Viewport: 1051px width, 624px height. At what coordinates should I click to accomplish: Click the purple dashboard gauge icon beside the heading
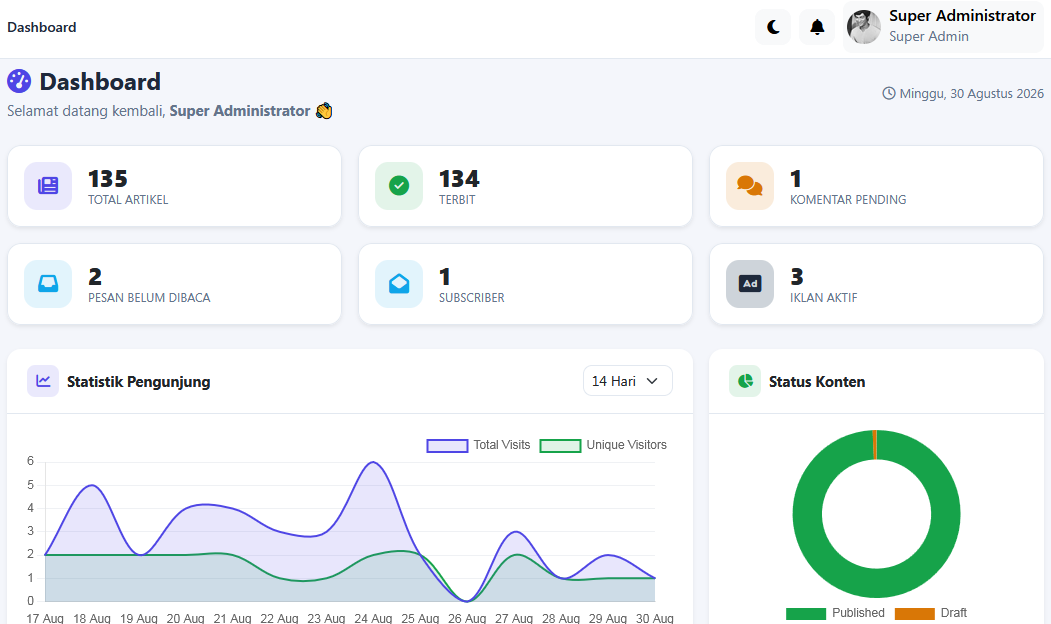(x=19, y=81)
